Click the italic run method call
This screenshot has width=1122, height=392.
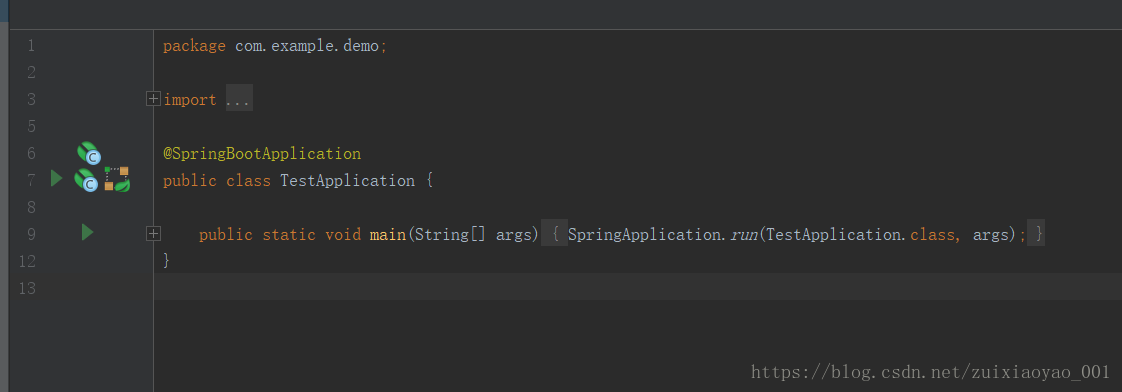click(x=743, y=235)
